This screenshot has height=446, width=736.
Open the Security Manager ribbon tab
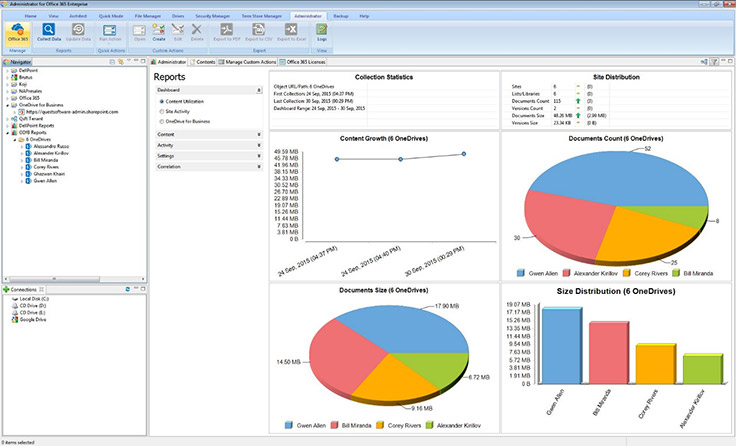(213, 16)
